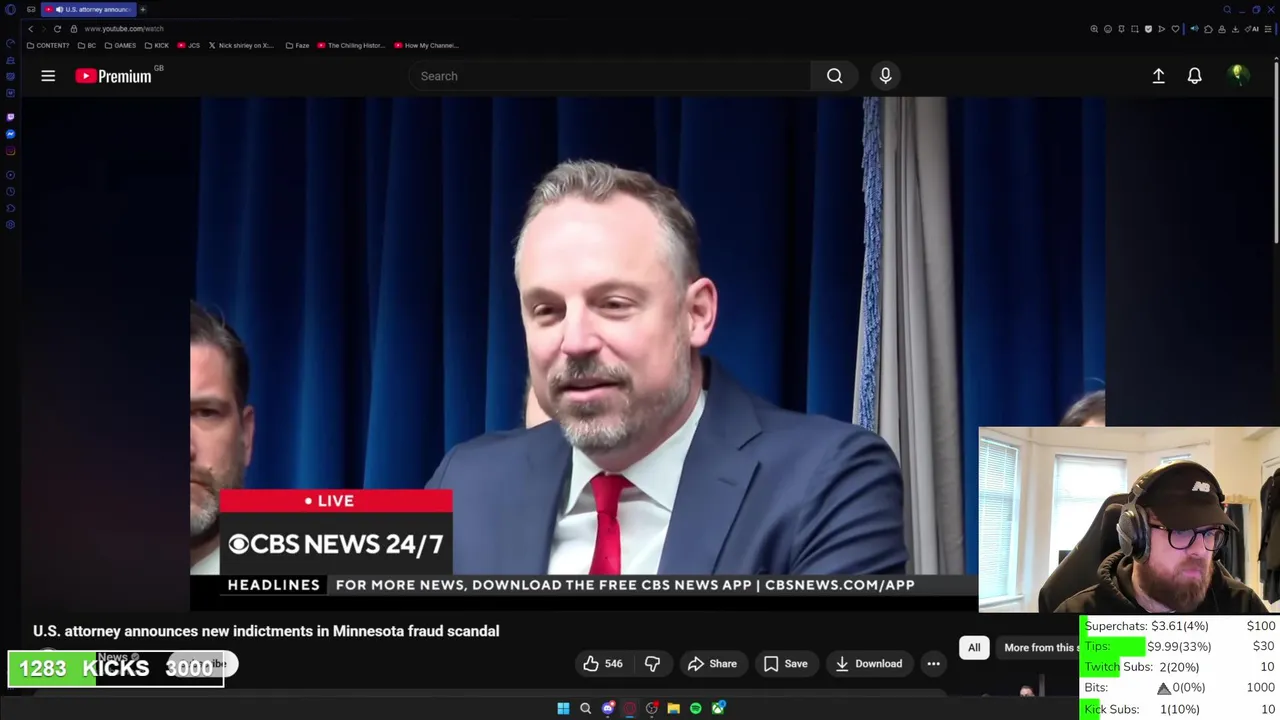1280x720 pixels.
Task: Go back in the browser
Action: [x=30, y=29]
